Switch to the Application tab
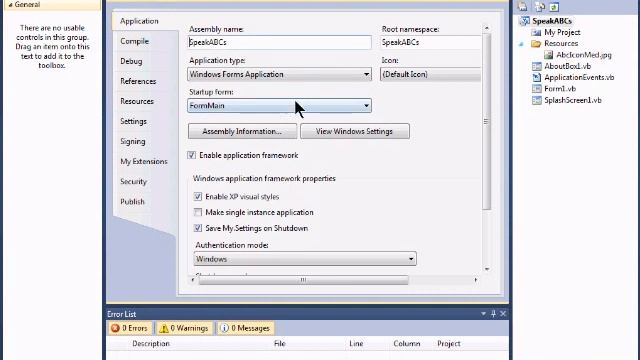This screenshot has width=640, height=360. click(x=139, y=21)
